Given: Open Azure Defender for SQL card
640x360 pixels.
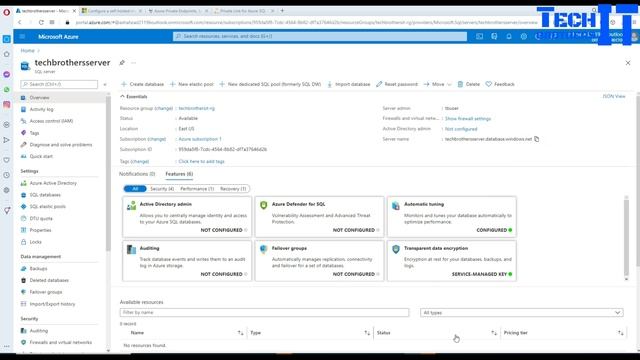Looking at the screenshot, I should coord(319,217).
